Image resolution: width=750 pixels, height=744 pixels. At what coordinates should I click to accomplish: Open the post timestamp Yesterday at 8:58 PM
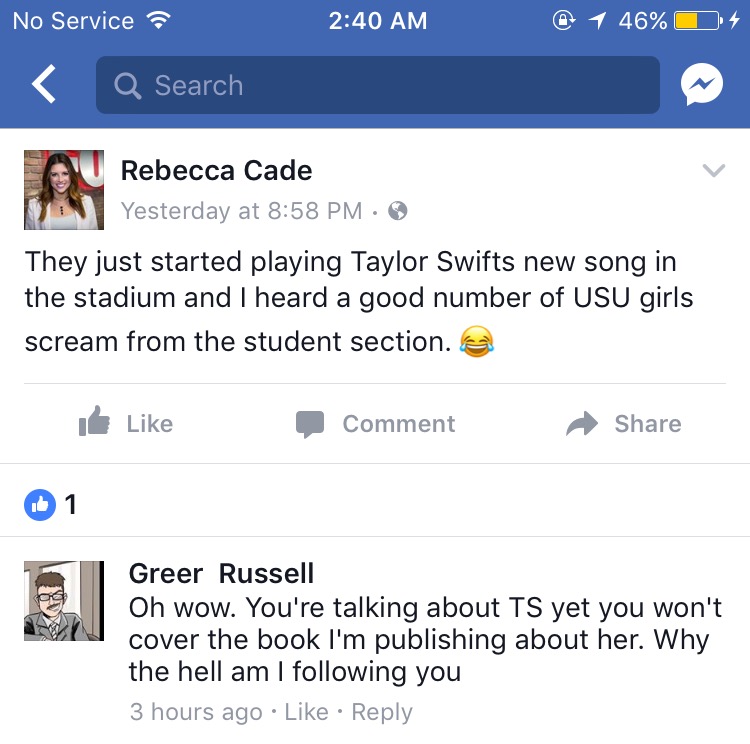pyautogui.click(x=242, y=211)
